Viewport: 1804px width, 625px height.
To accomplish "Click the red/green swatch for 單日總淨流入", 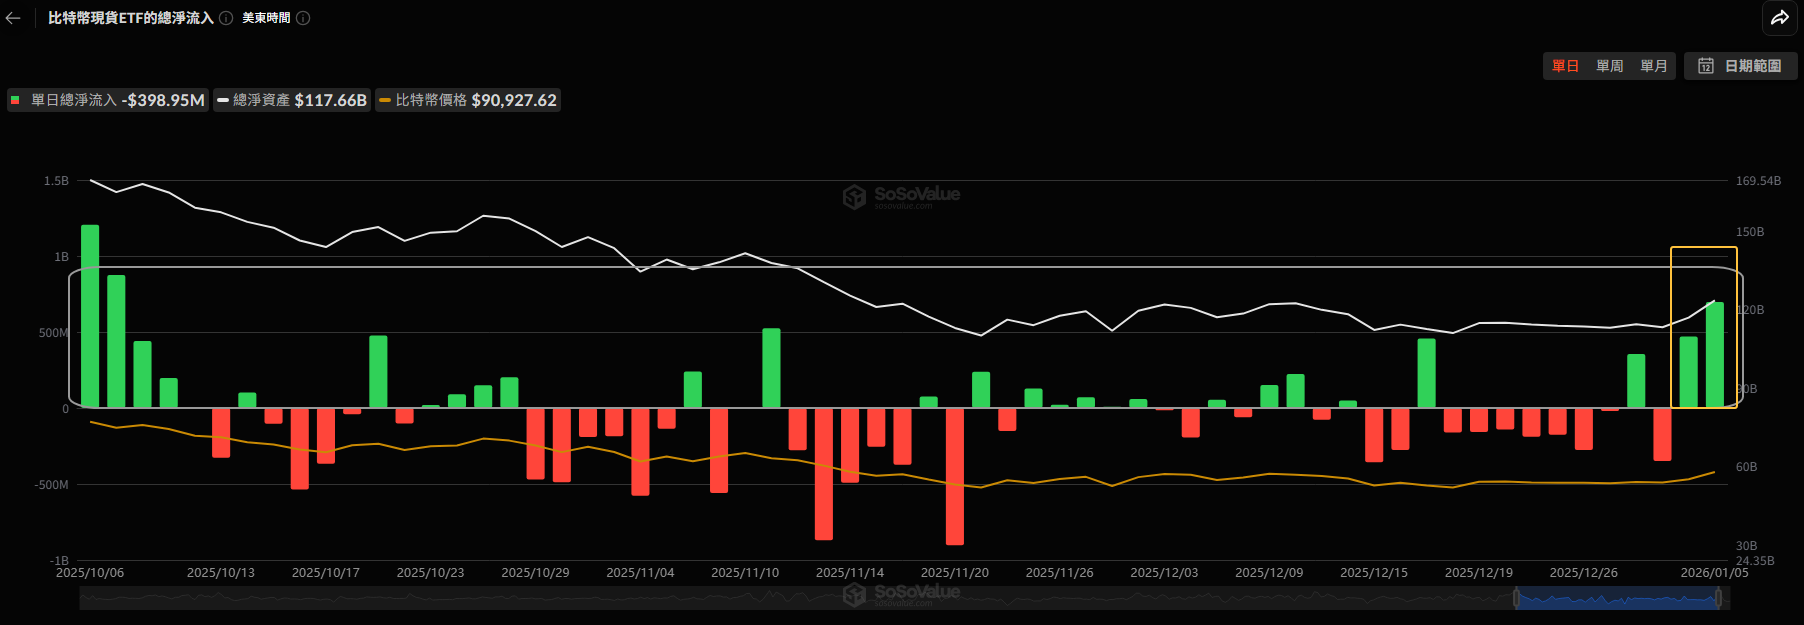I will (x=16, y=100).
